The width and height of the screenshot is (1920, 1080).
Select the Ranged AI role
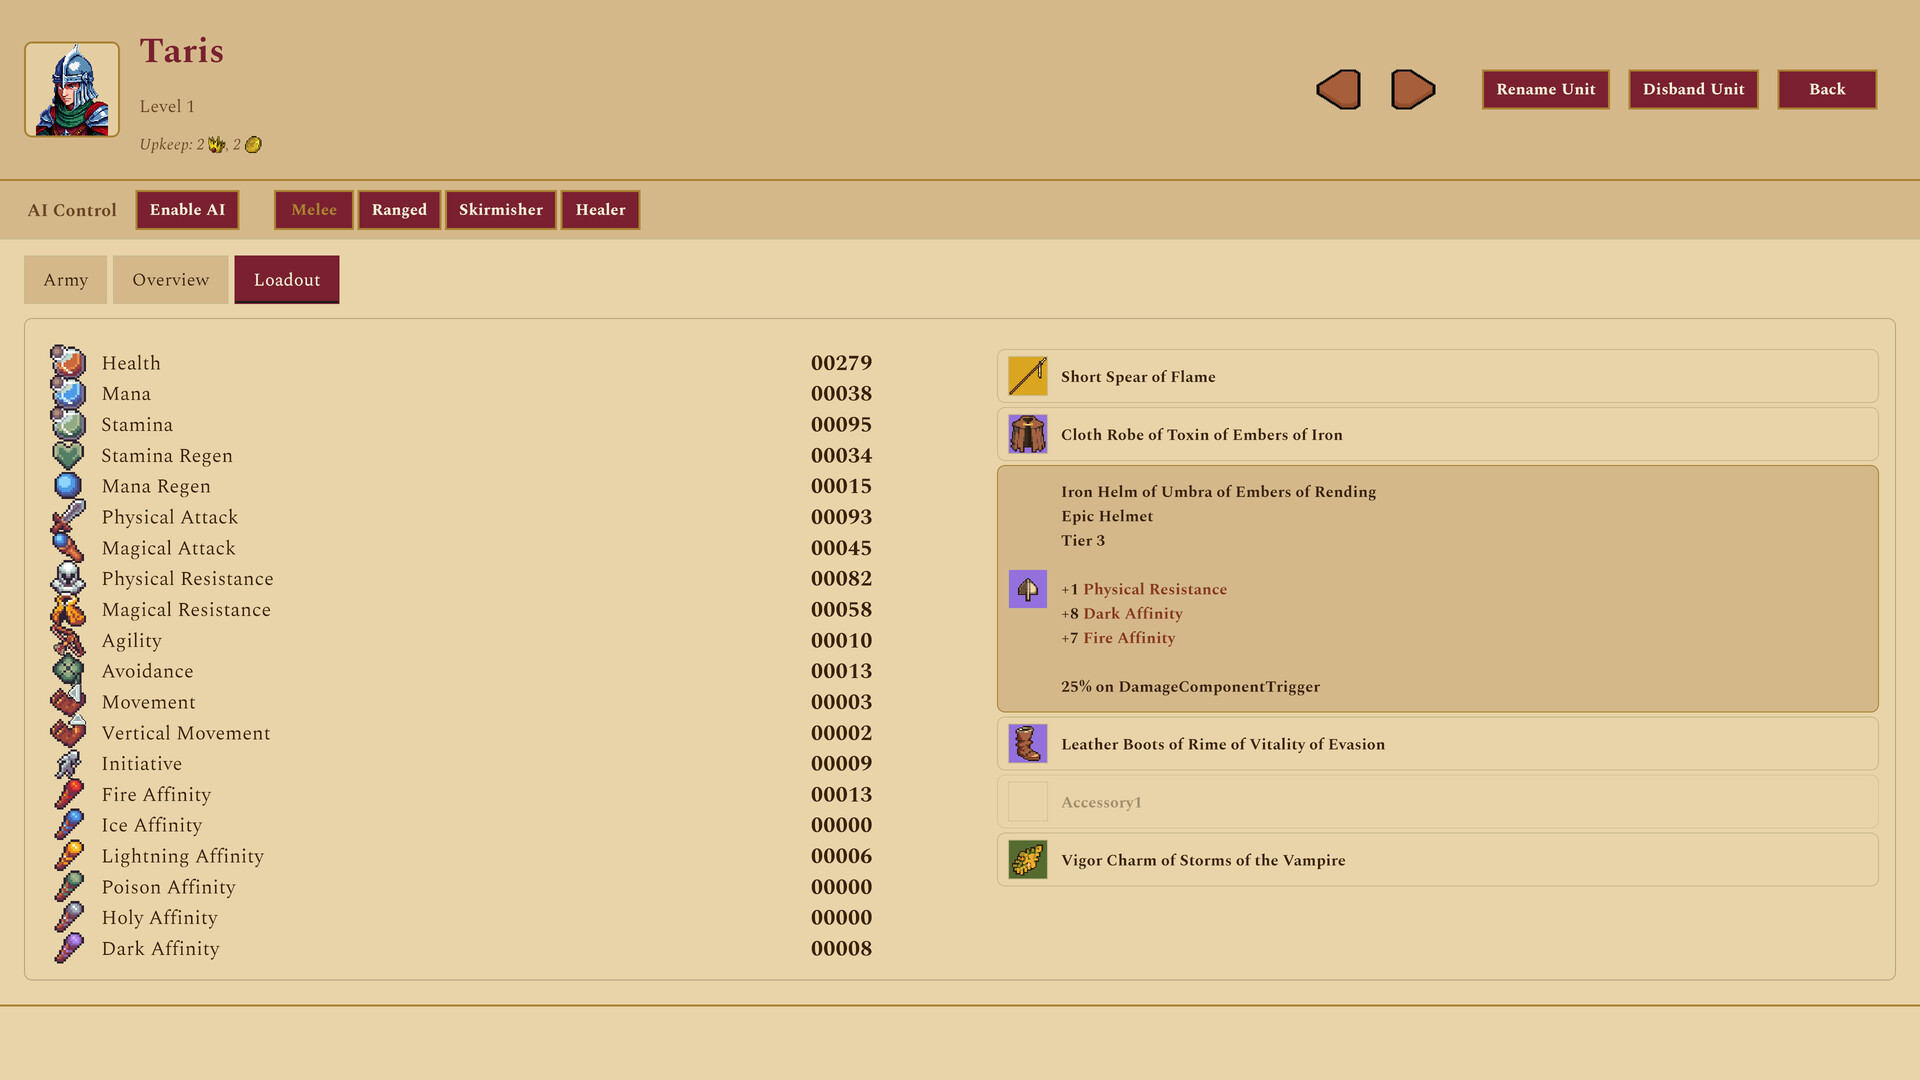[399, 210]
